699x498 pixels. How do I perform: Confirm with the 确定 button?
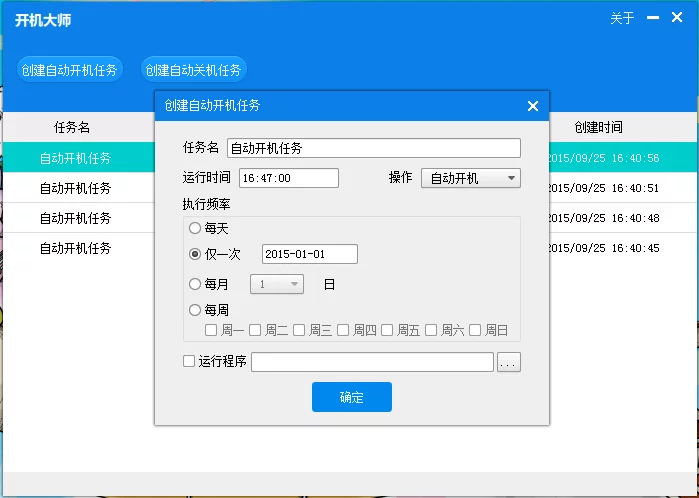click(352, 397)
